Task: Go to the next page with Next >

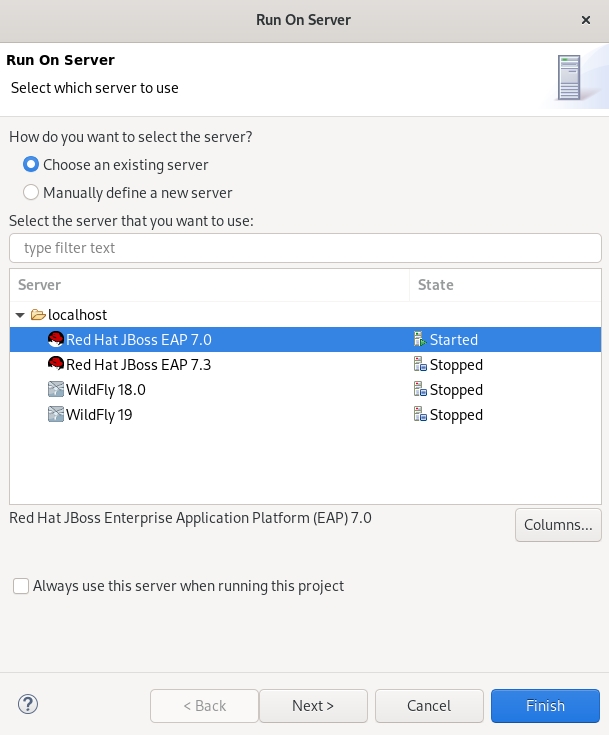Action: (x=313, y=706)
